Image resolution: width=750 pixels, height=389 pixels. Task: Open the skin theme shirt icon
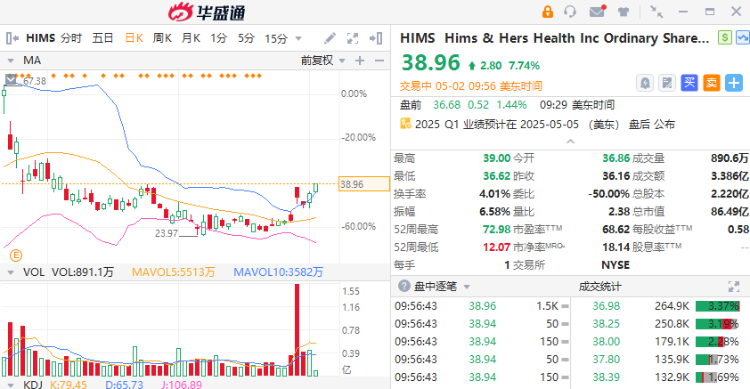click(x=623, y=12)
